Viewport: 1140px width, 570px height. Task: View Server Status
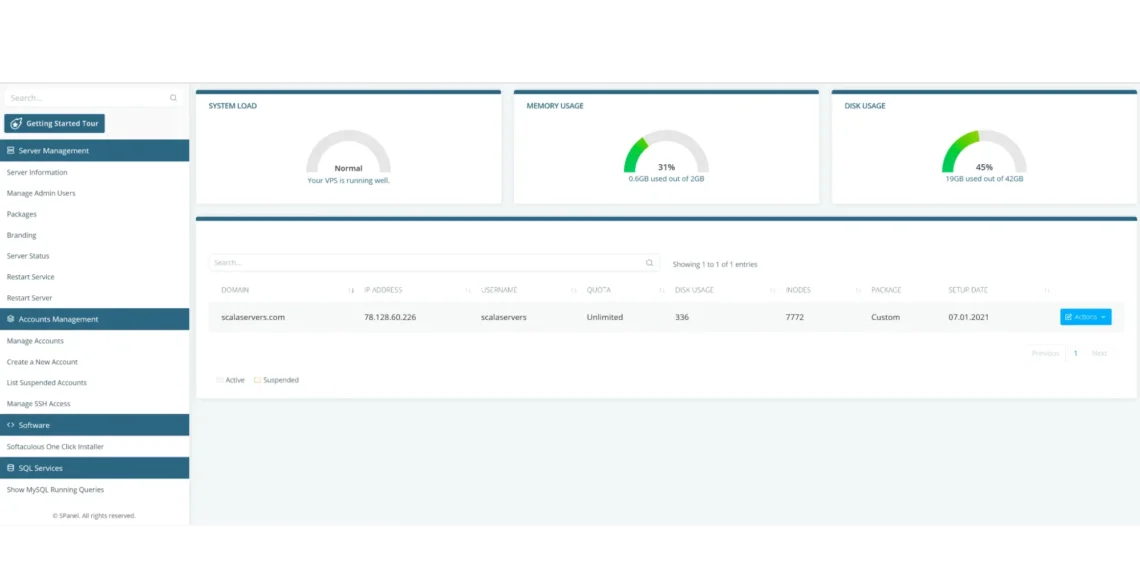tap(28, 256)
